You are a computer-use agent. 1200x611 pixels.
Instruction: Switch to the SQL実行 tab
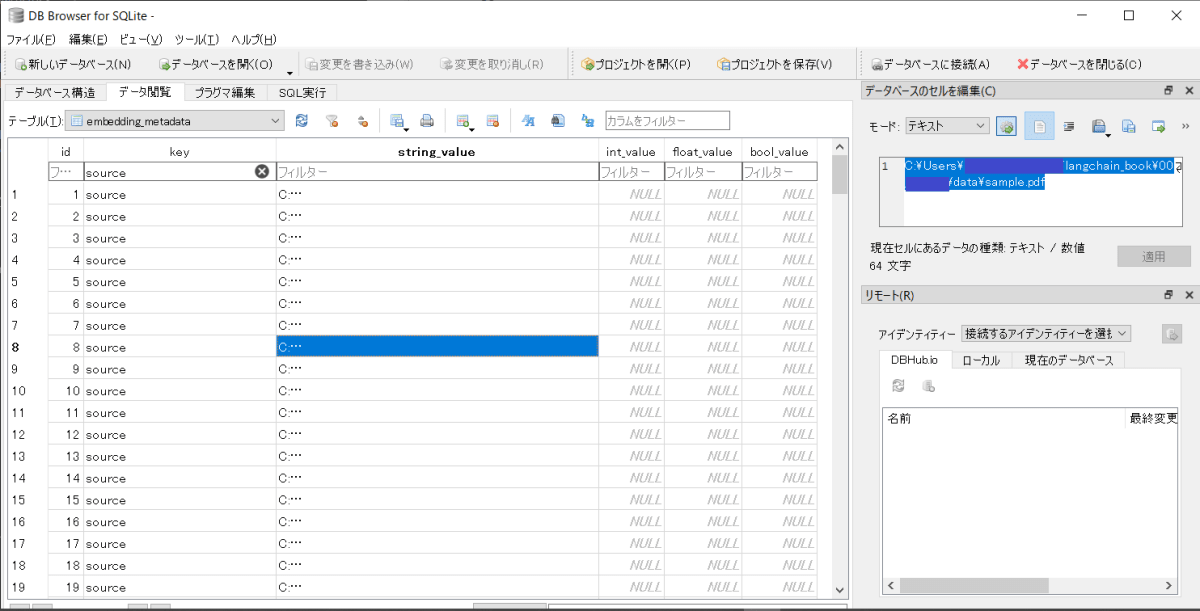coord(302,92)
